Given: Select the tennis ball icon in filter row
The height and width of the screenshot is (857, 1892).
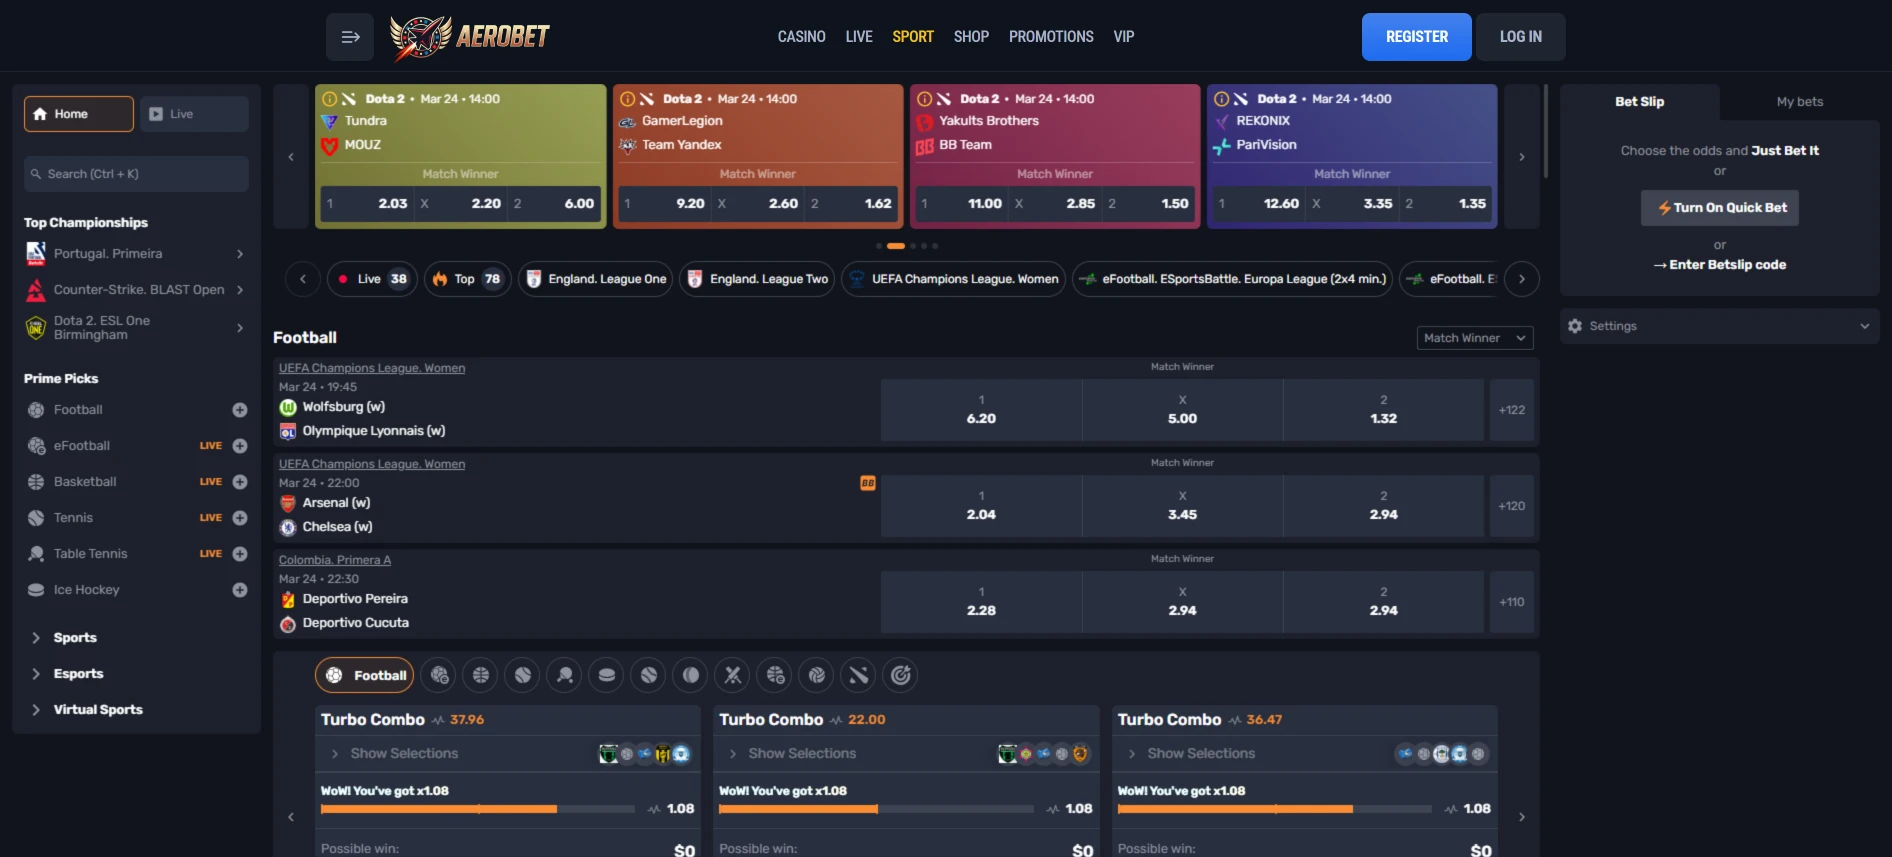Looking at the screenshot, I should (523, 675).
